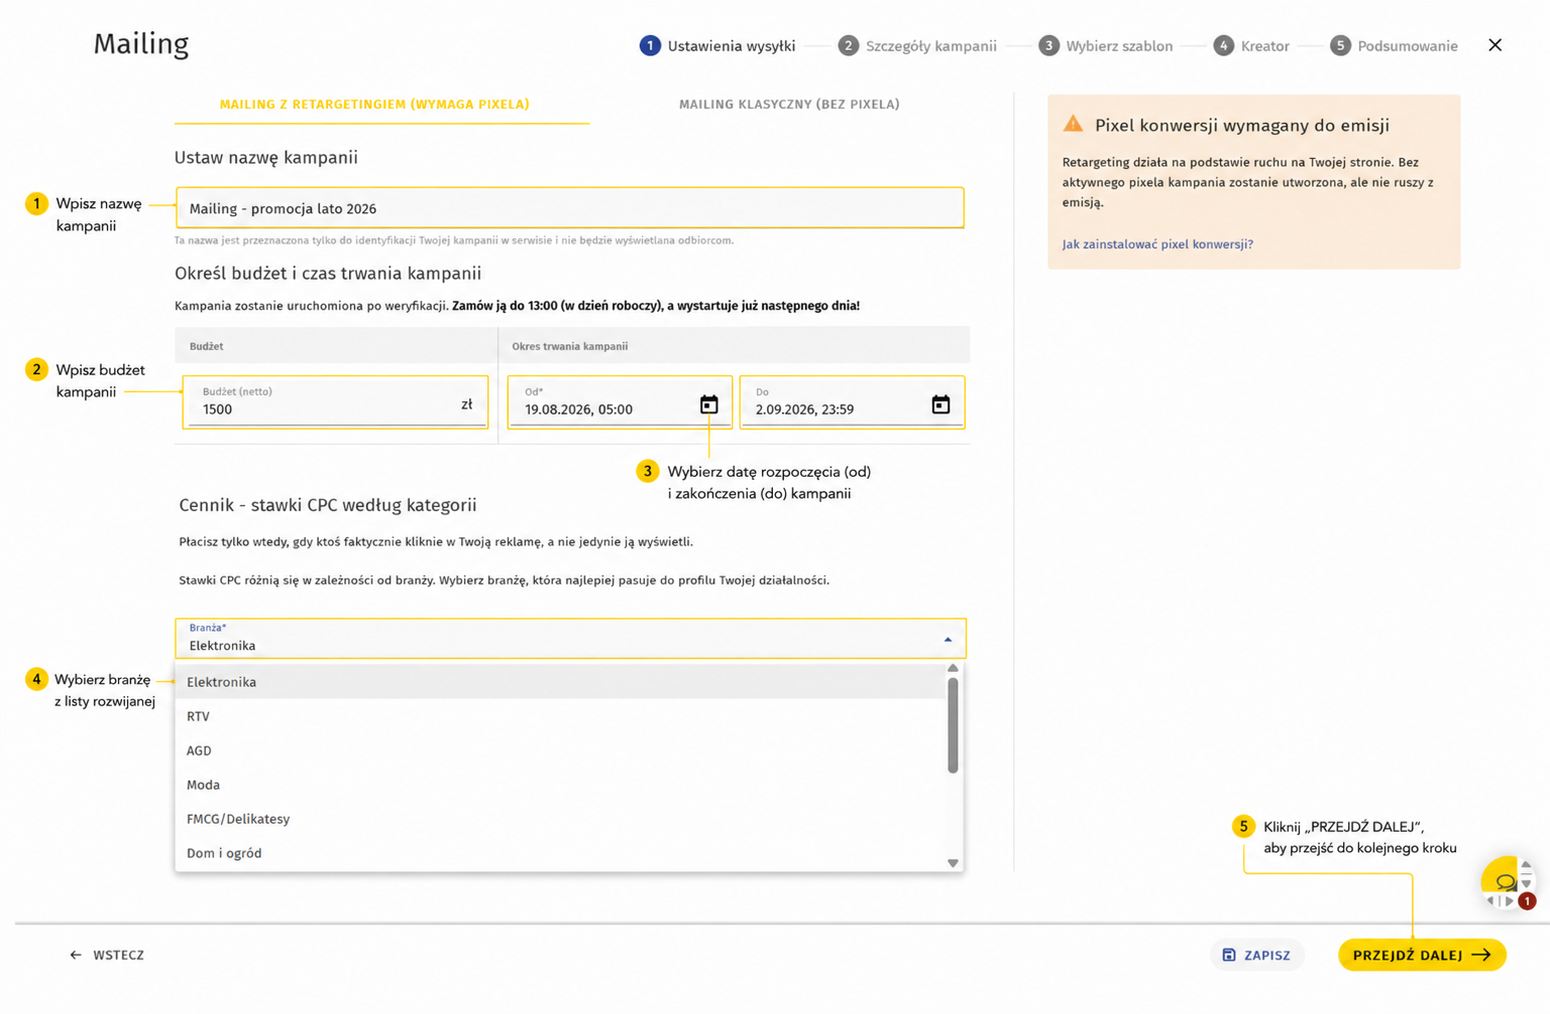
Task: Click the back arrow beside WSTECZ
Action: click(76, 955)
